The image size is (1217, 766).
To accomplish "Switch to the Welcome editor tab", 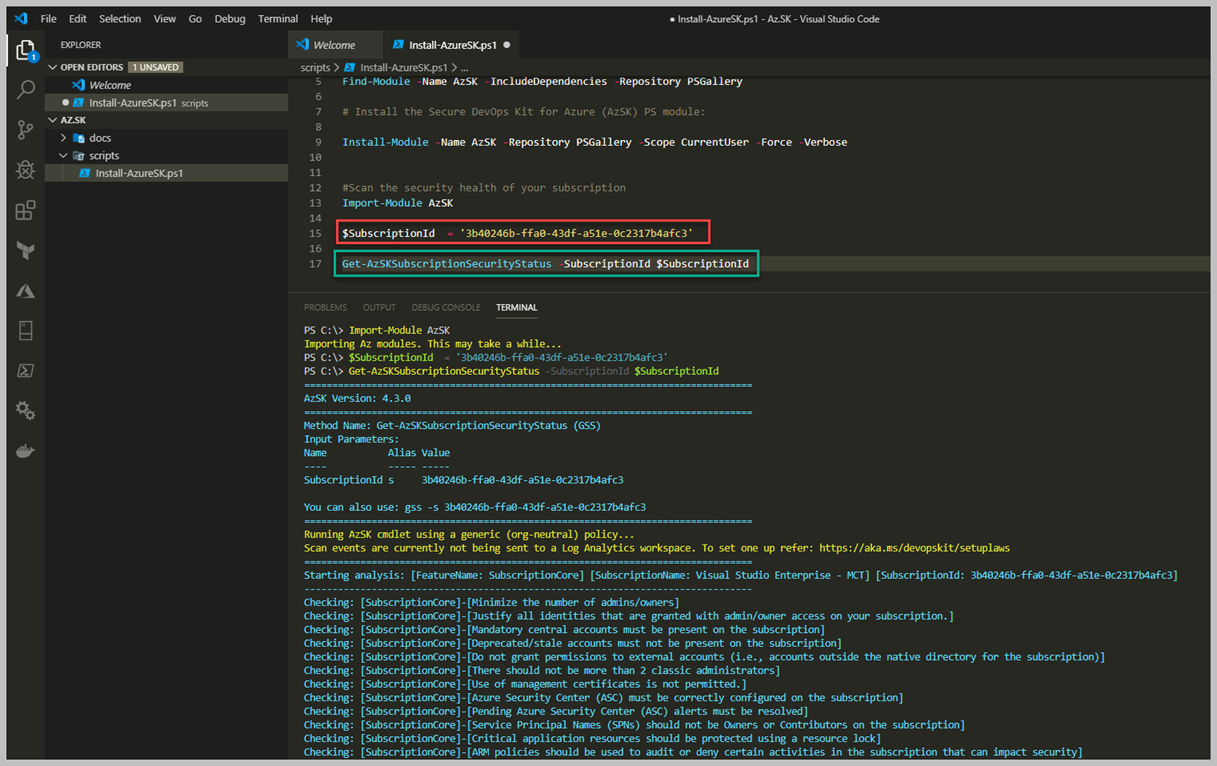I will pyautogui.click(x=335, y=45).
